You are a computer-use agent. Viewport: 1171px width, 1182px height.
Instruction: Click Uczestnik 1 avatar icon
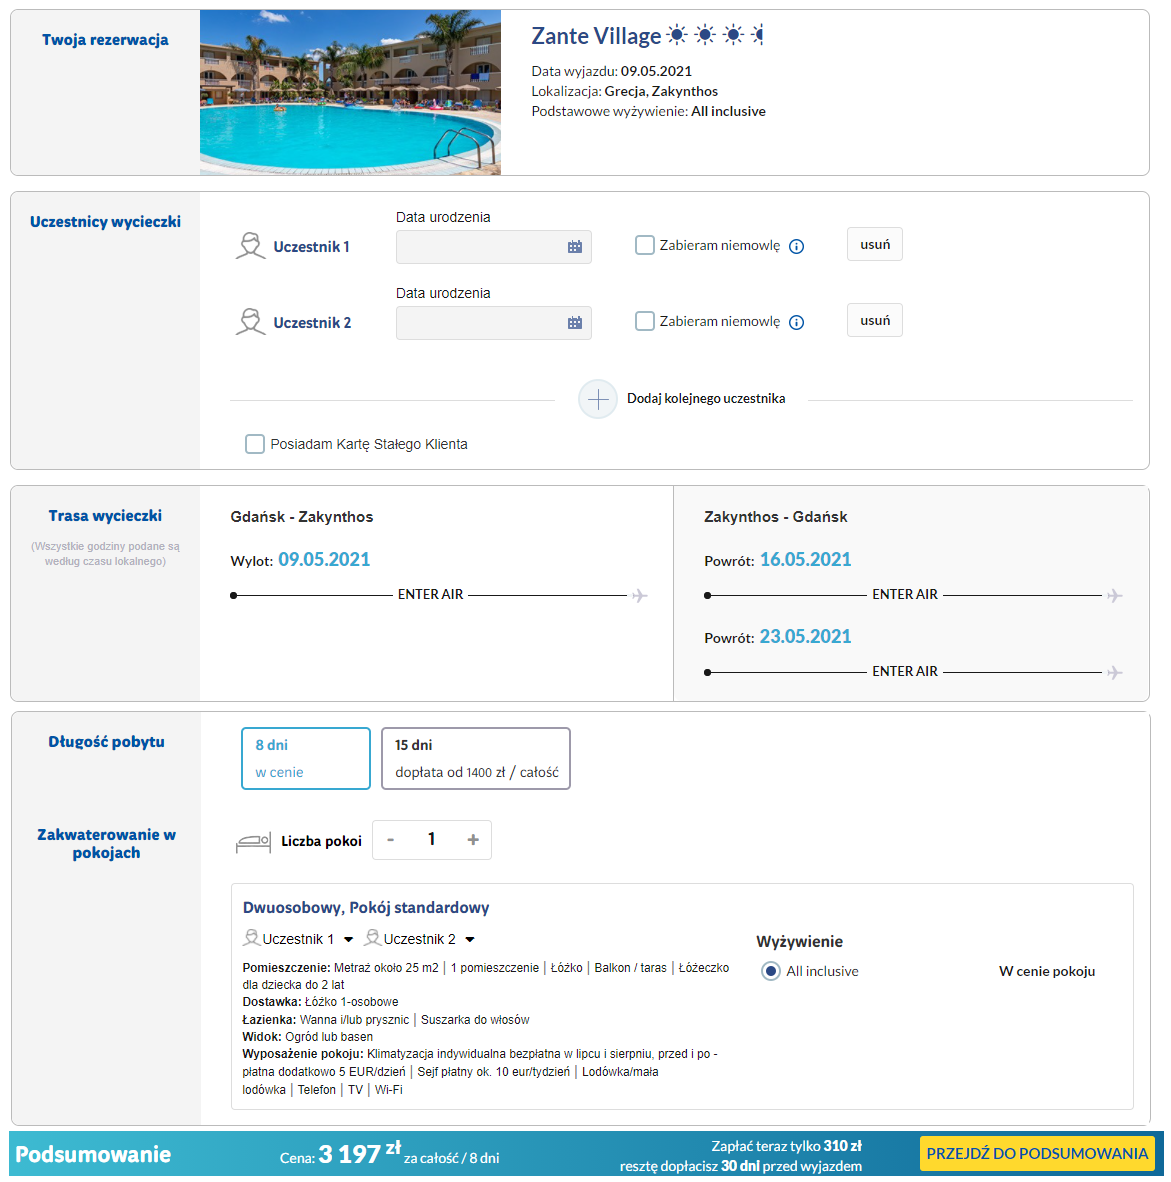pos(250,246)
